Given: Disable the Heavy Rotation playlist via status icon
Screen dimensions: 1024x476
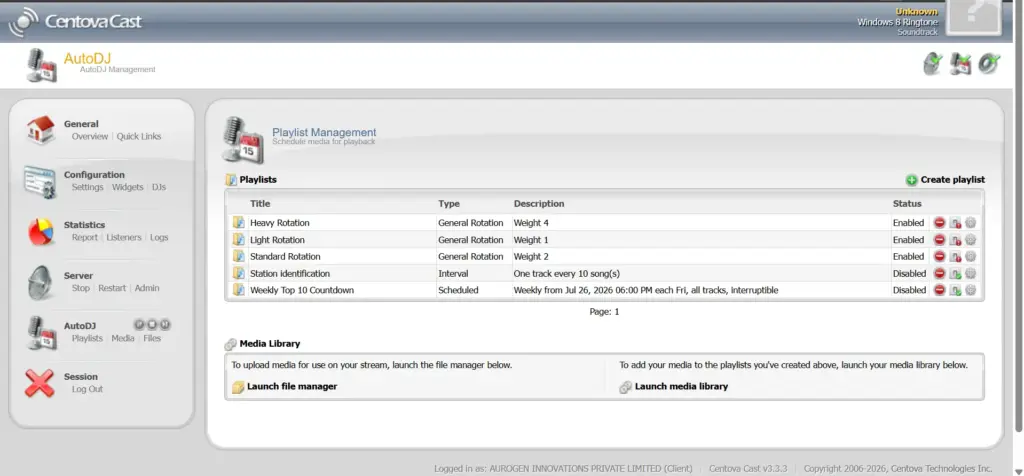Looking at the screenshot, I should coord(955,223).
